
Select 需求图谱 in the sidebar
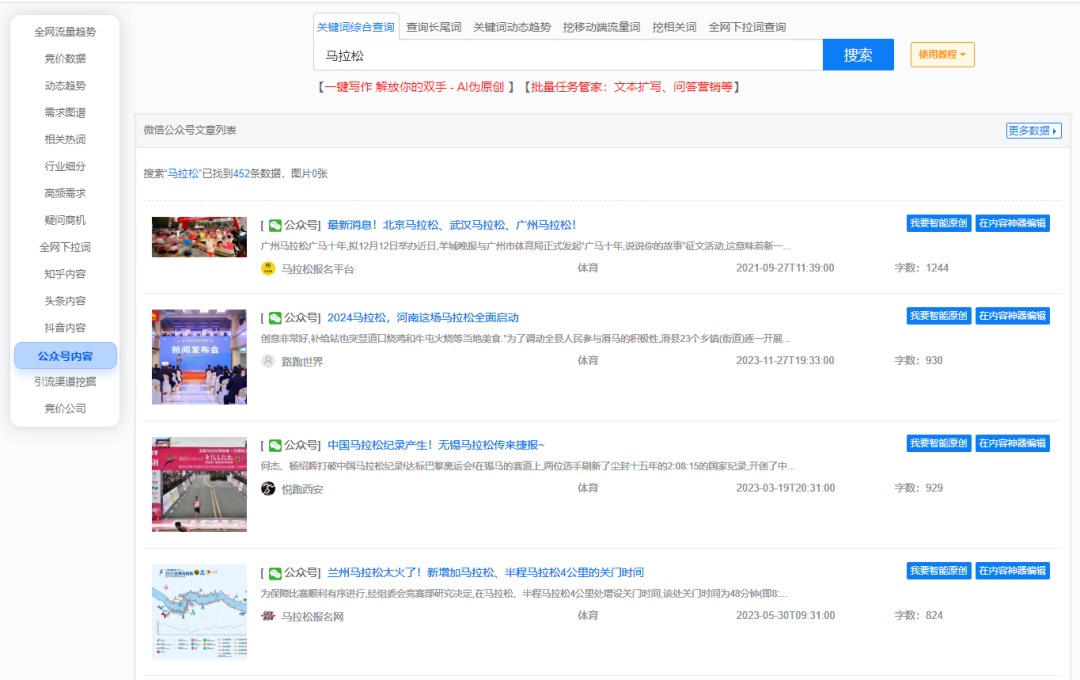[x=65, y=112]
